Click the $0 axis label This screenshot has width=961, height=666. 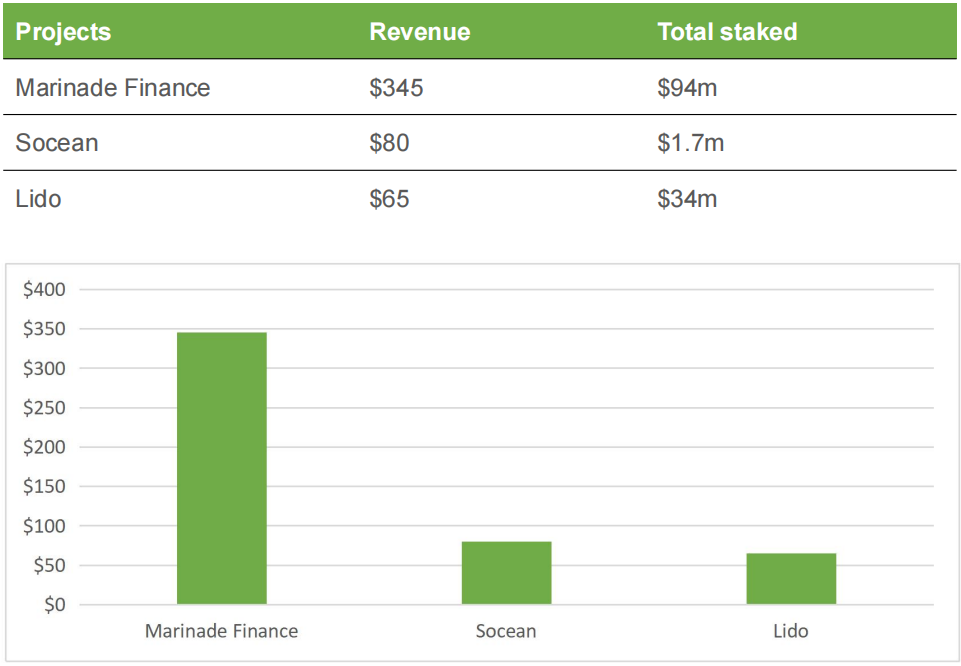pos(55,605)
